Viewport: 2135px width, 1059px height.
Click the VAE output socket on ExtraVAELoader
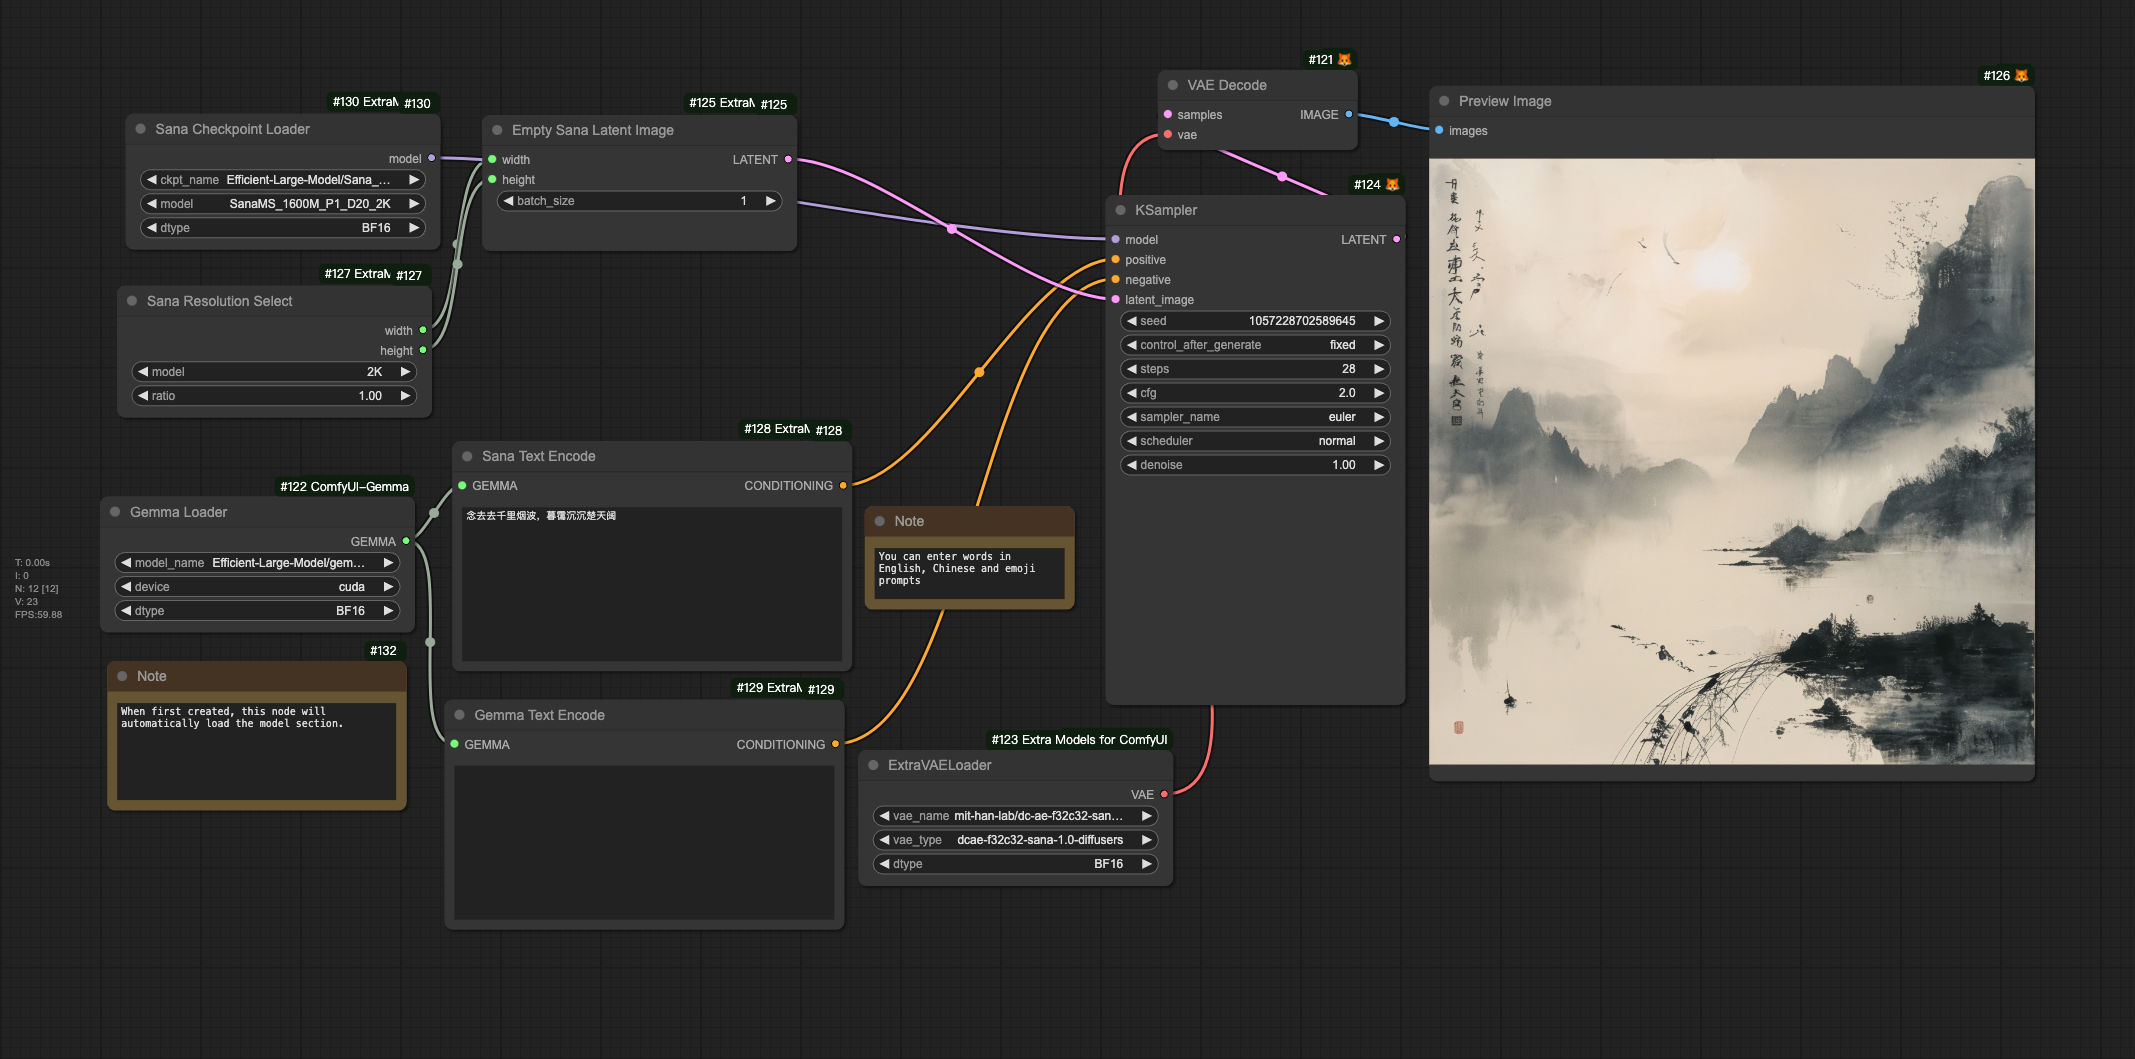pyautogui.click(x=1164, y=795)
